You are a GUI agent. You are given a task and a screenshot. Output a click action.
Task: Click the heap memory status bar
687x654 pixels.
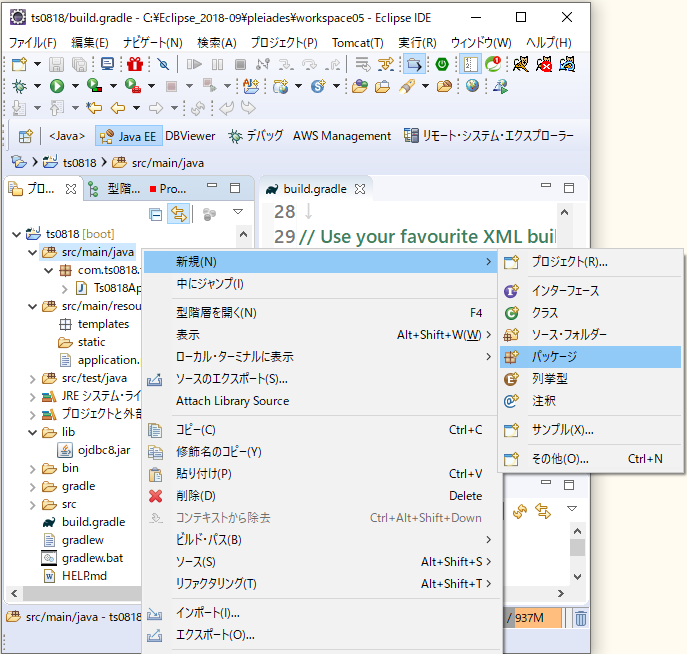tap(535, 618)
